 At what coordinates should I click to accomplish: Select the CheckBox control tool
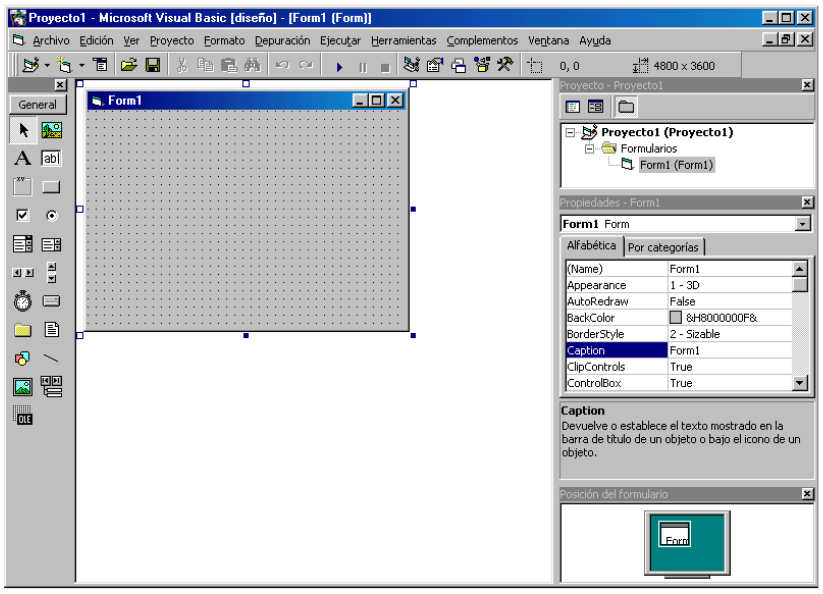[x=23, y=215]
